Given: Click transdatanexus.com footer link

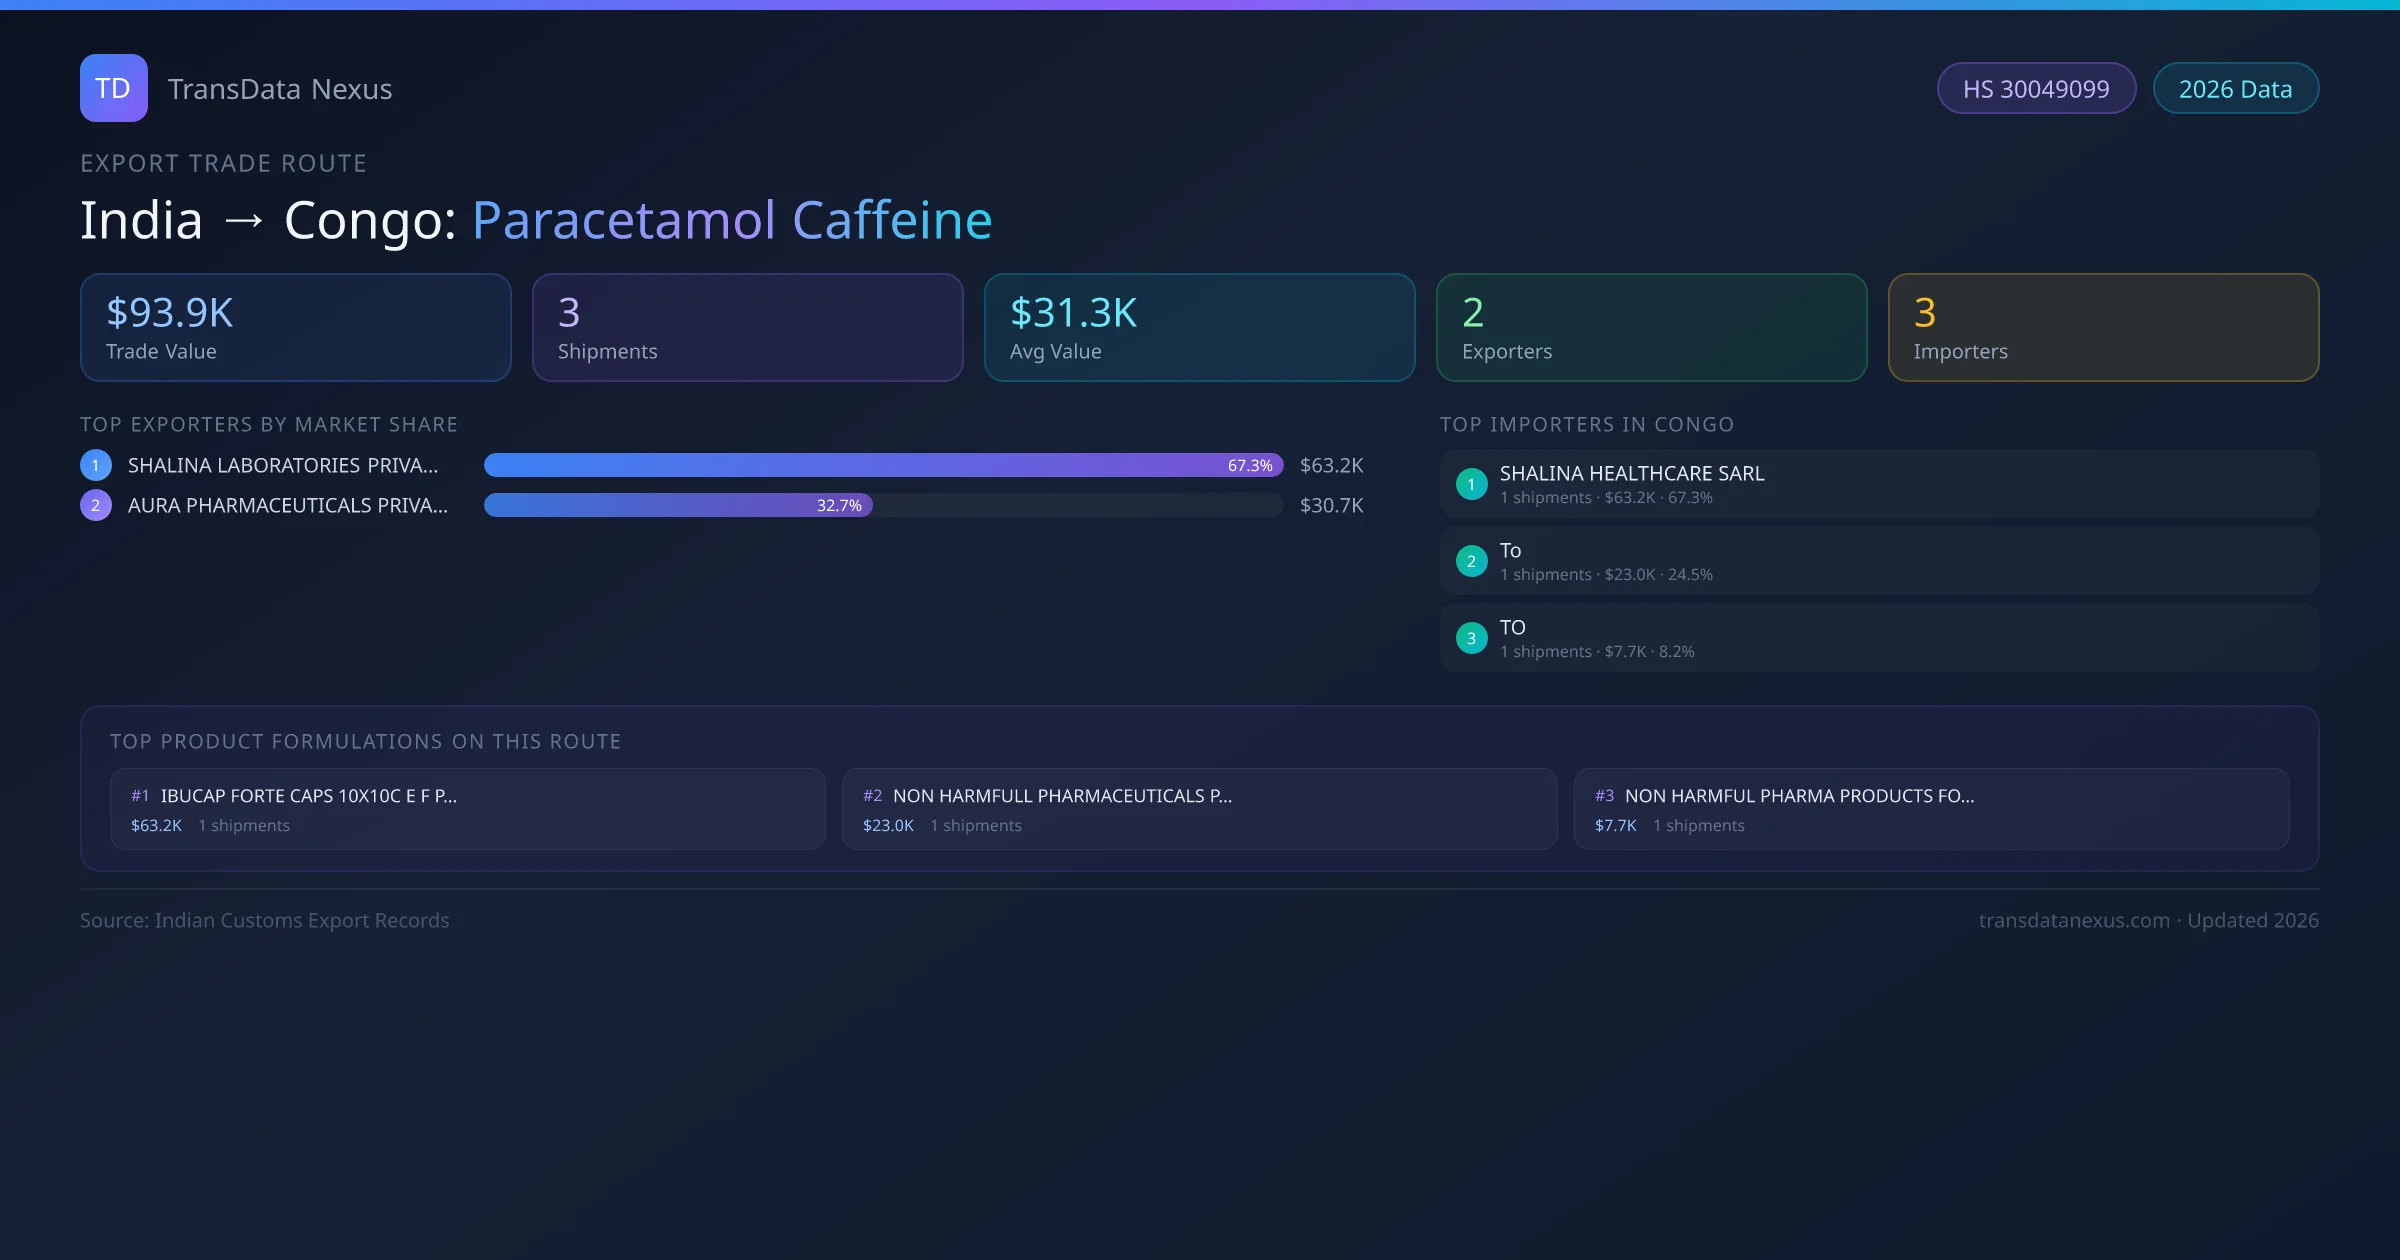Looking at the screenshot, I should pos(2073,920).
